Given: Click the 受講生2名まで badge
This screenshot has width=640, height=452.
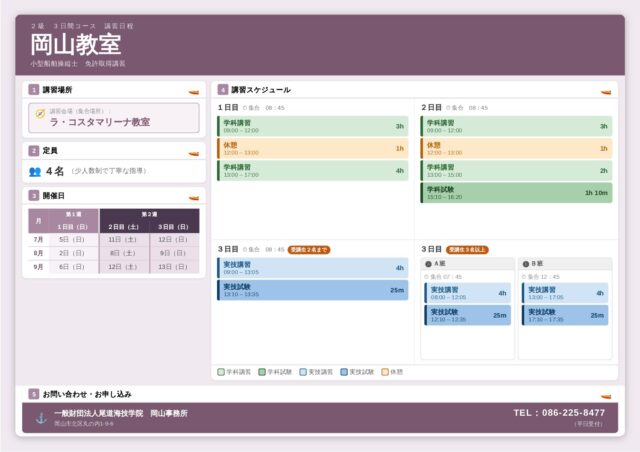Looking at the screenshot, I should click(309, 249).
